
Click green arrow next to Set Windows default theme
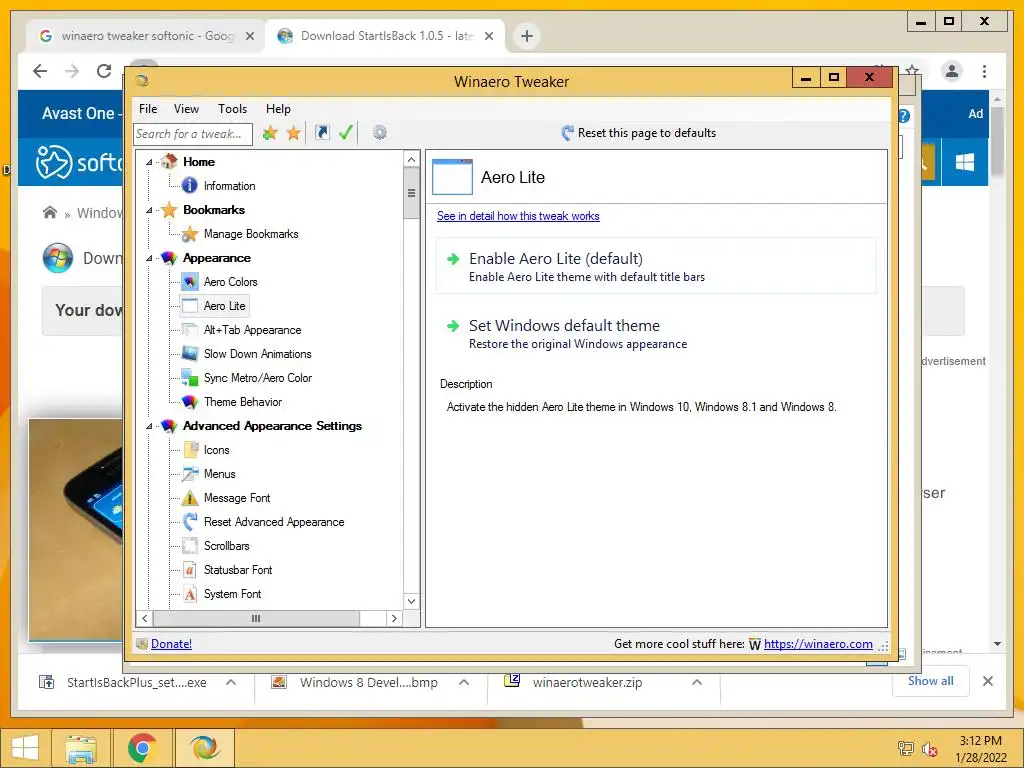[453, 326]
